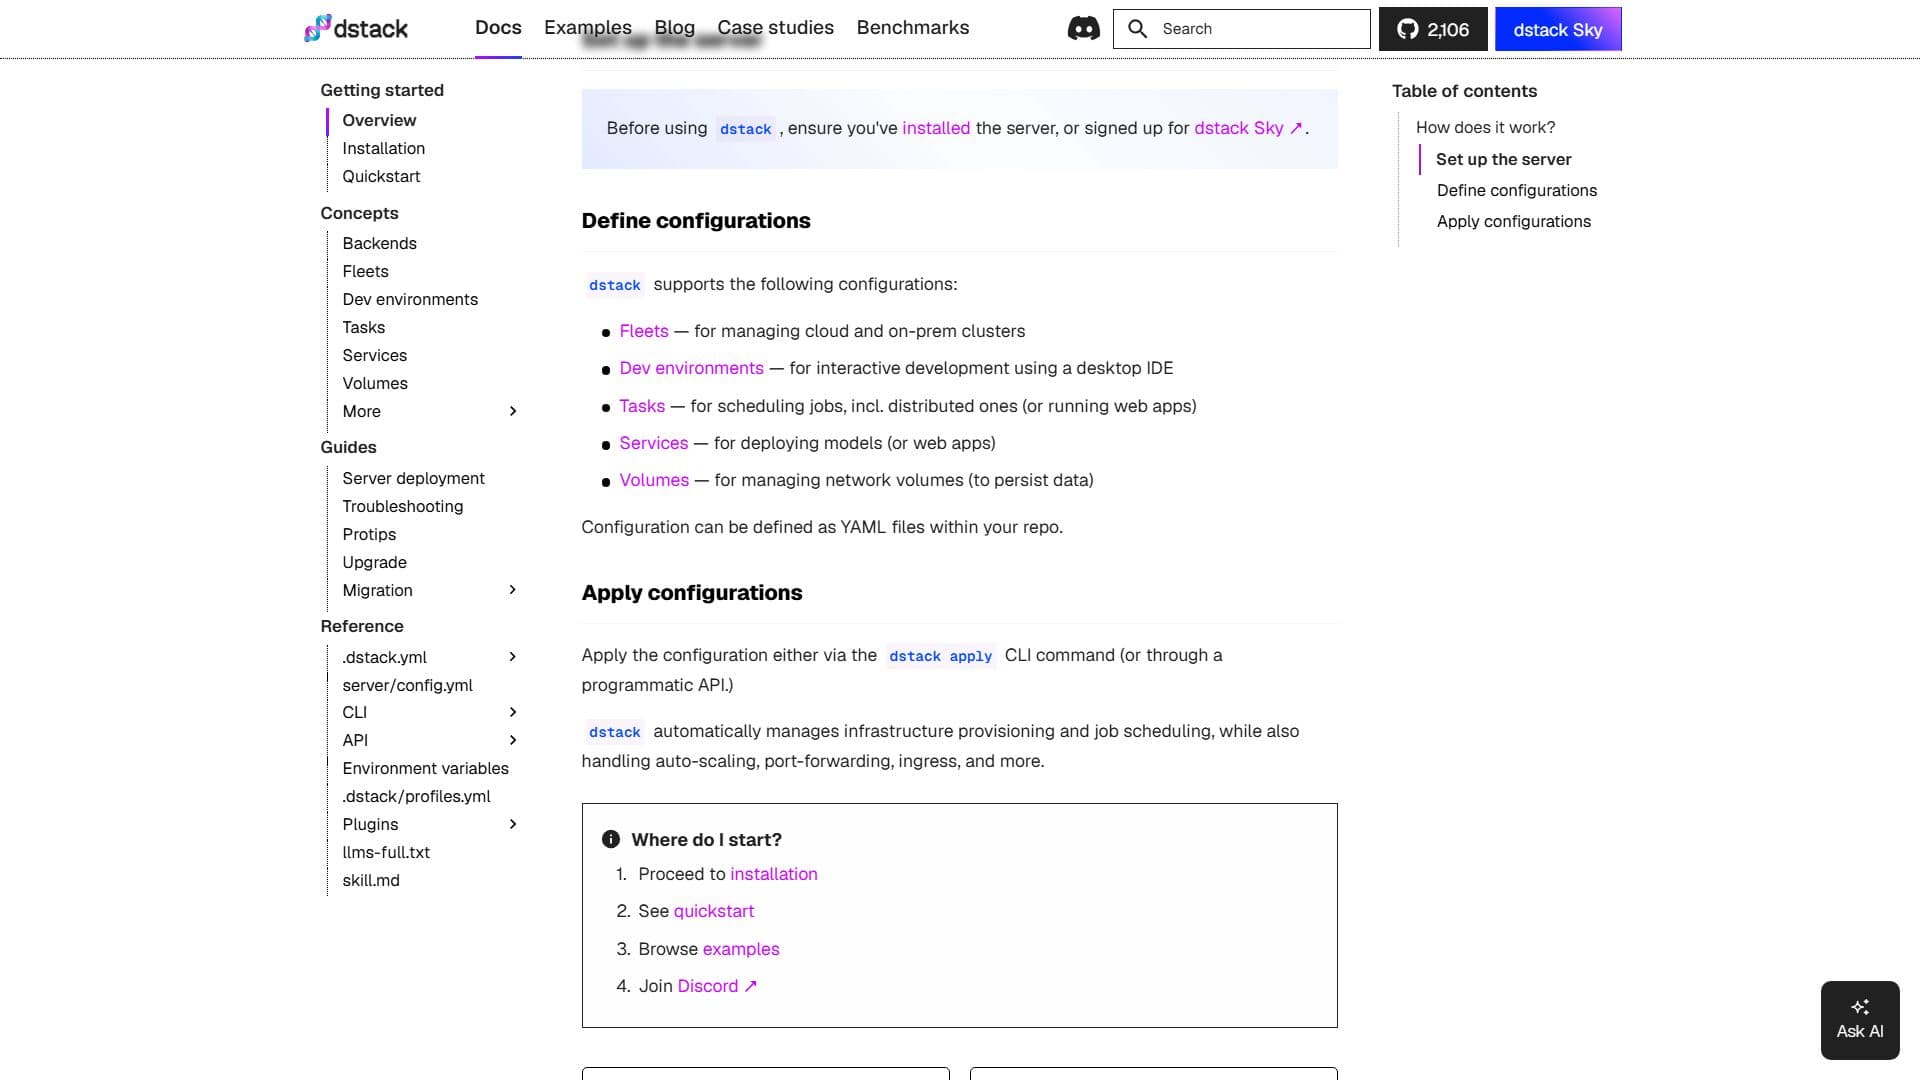Open the dstack Sky link in the notice

point(1248,128)
